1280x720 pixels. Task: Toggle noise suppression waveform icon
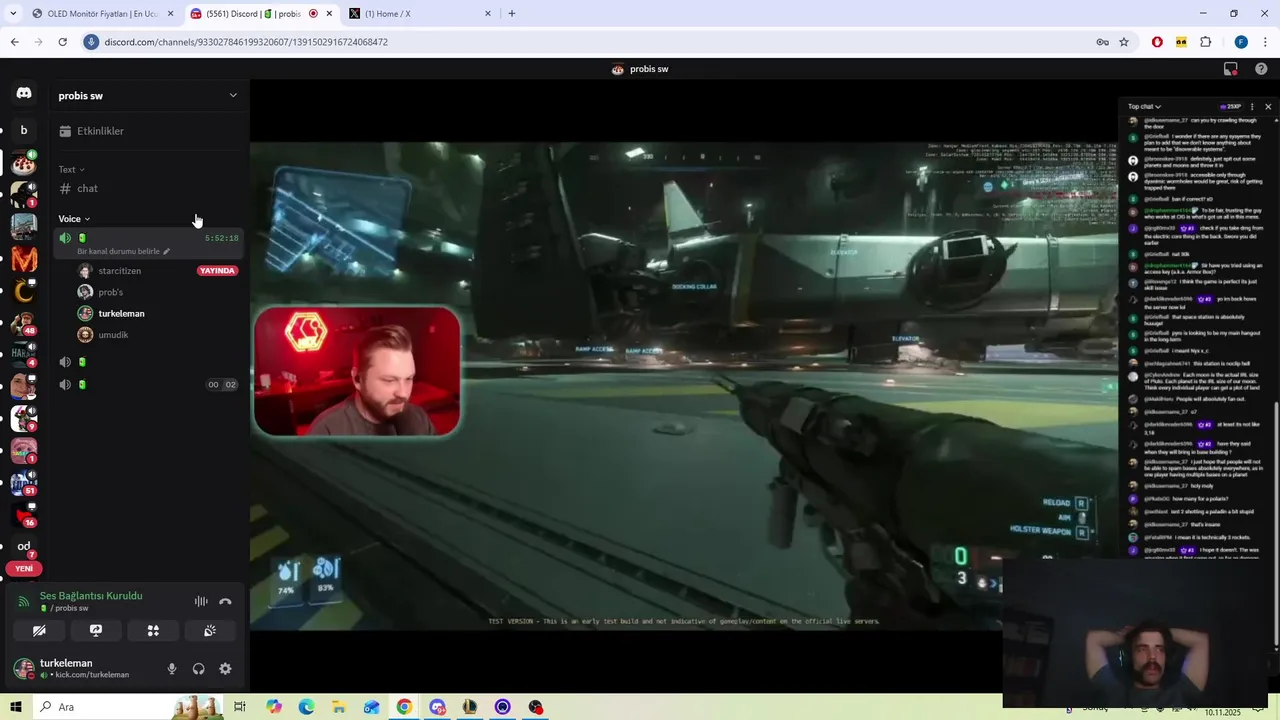point(201,602)
